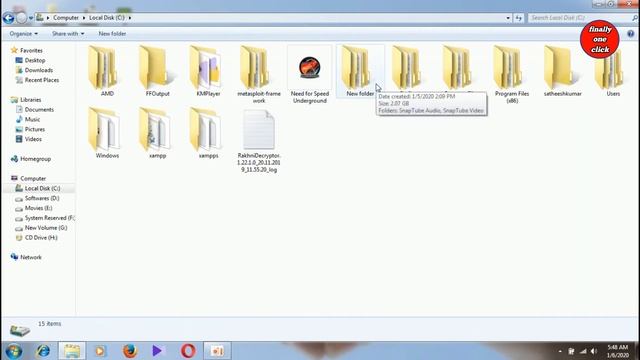Select Favorites in the navigation pane
The image size is (640, 360).
coord(31,51)
